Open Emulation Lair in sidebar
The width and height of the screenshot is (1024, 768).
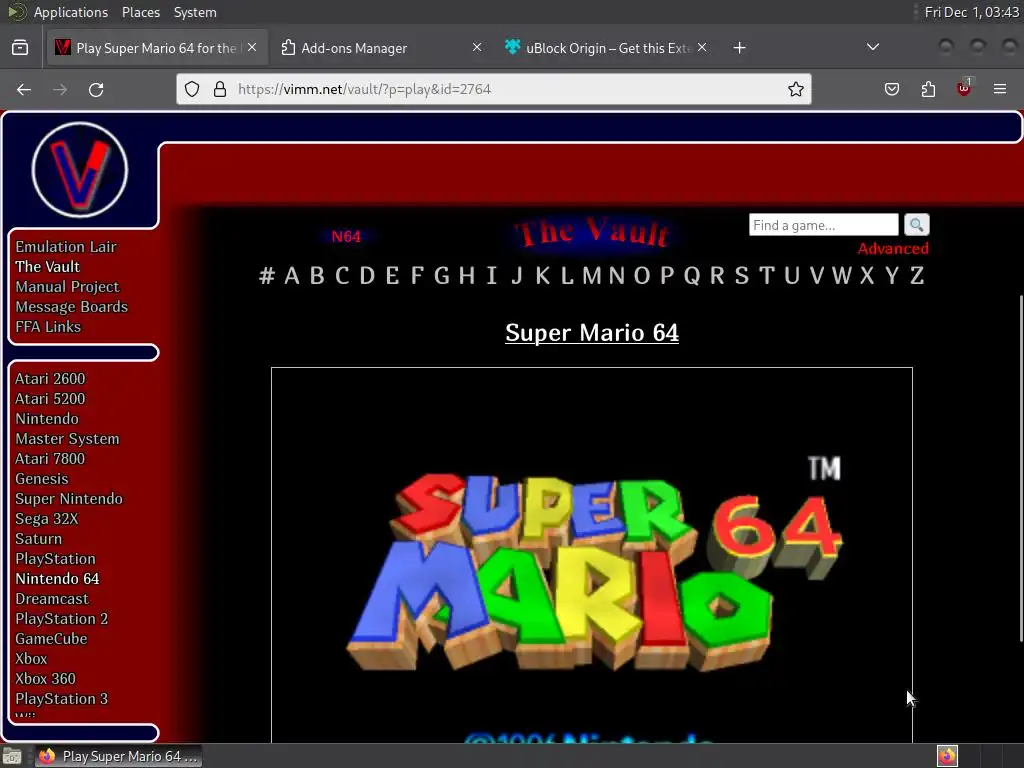tap(66, 247)
